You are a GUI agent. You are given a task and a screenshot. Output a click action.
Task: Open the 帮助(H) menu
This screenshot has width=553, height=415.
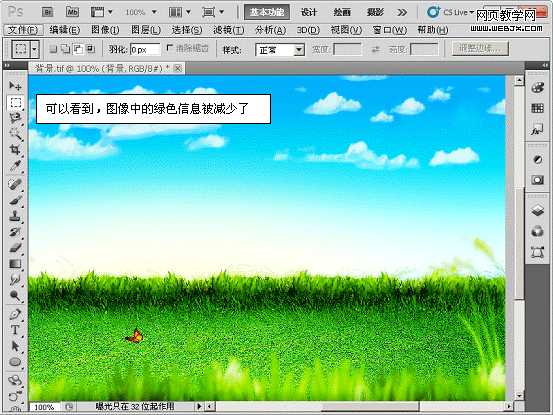(x=433, y=30)
